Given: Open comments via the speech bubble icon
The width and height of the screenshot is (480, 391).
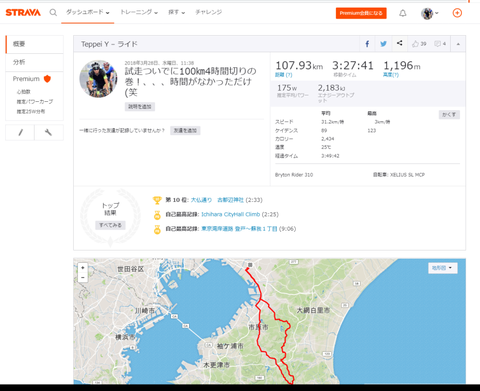Looking at the screenshot, I should click(437, 44).
